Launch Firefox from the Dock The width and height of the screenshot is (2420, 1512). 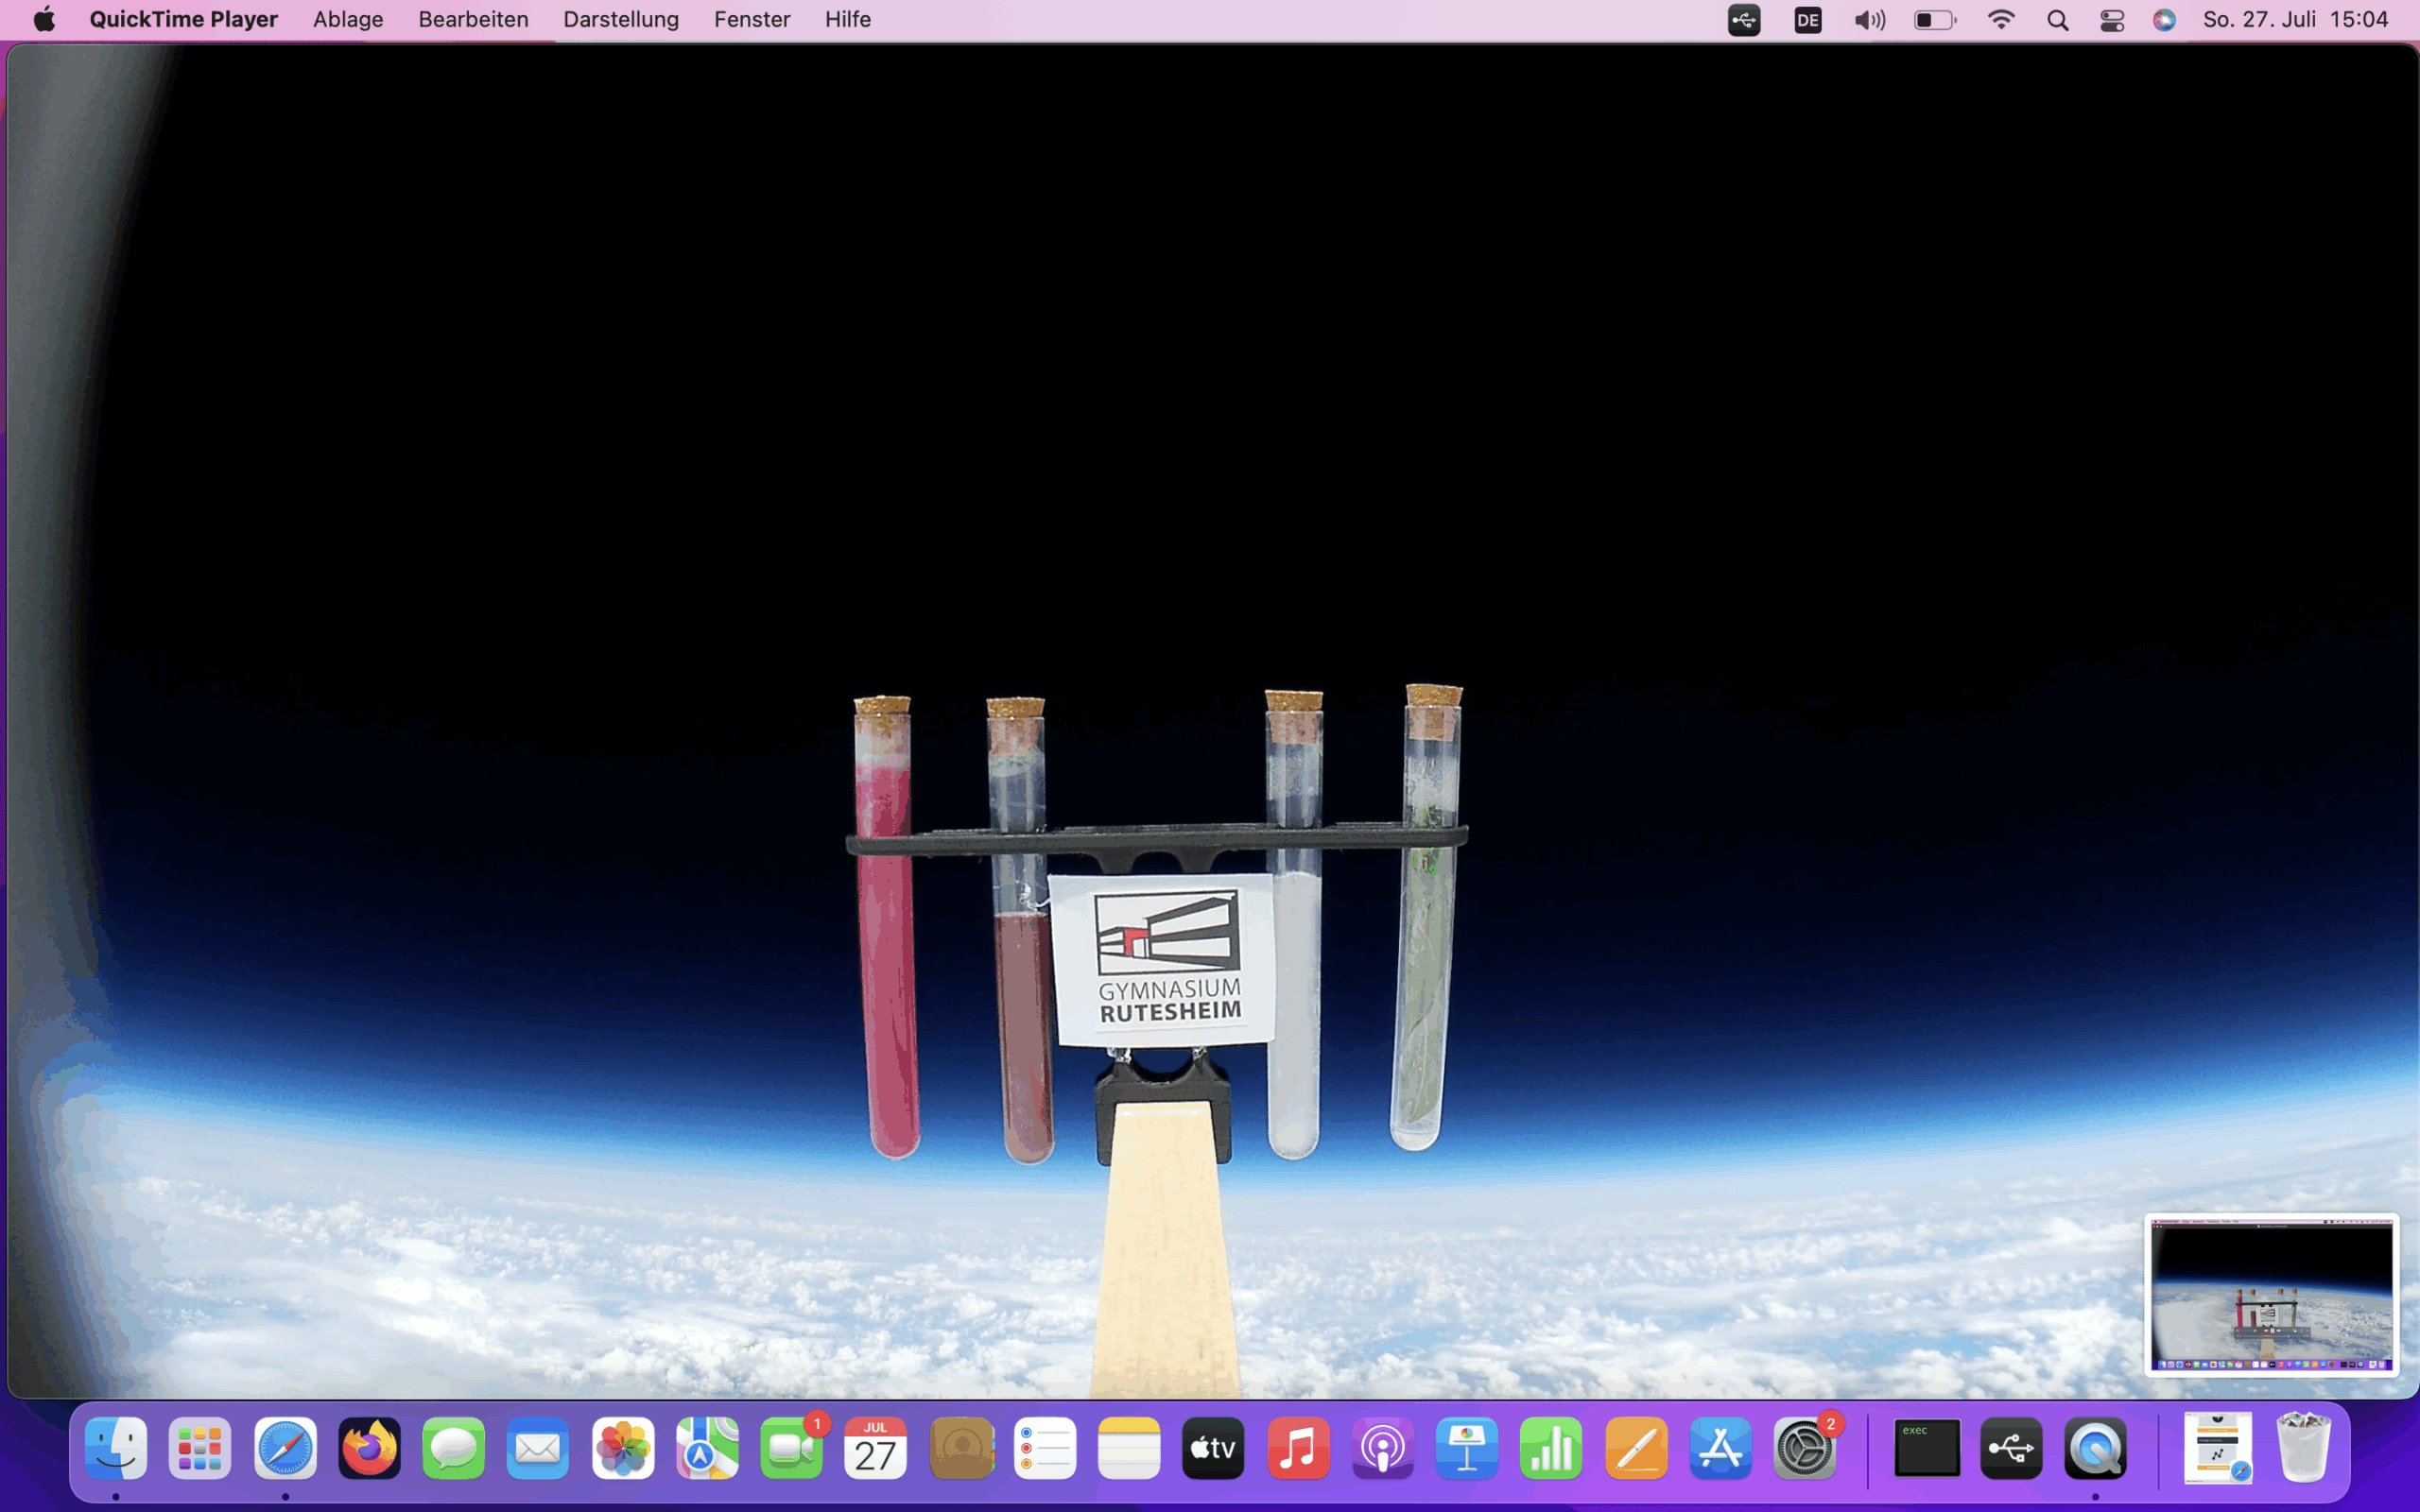click(369, 1449)
